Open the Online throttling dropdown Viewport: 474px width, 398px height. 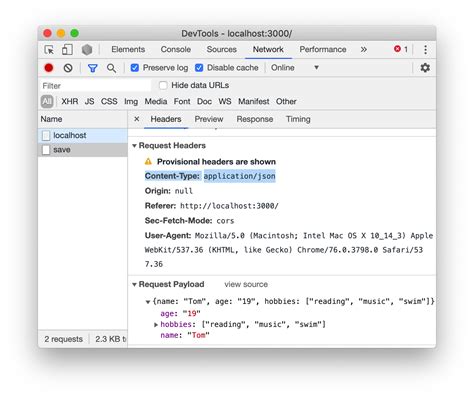pyautogui.click(x=295, y=68)
